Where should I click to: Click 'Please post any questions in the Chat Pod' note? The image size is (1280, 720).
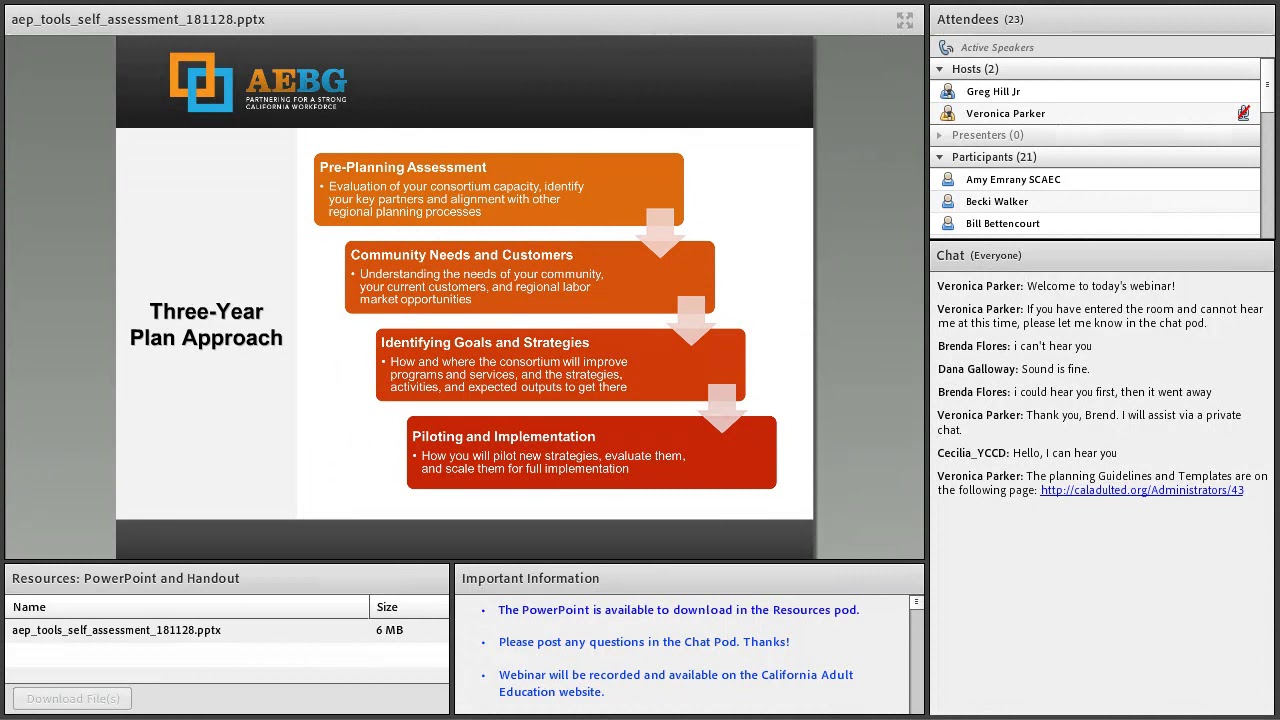(644, 642)
